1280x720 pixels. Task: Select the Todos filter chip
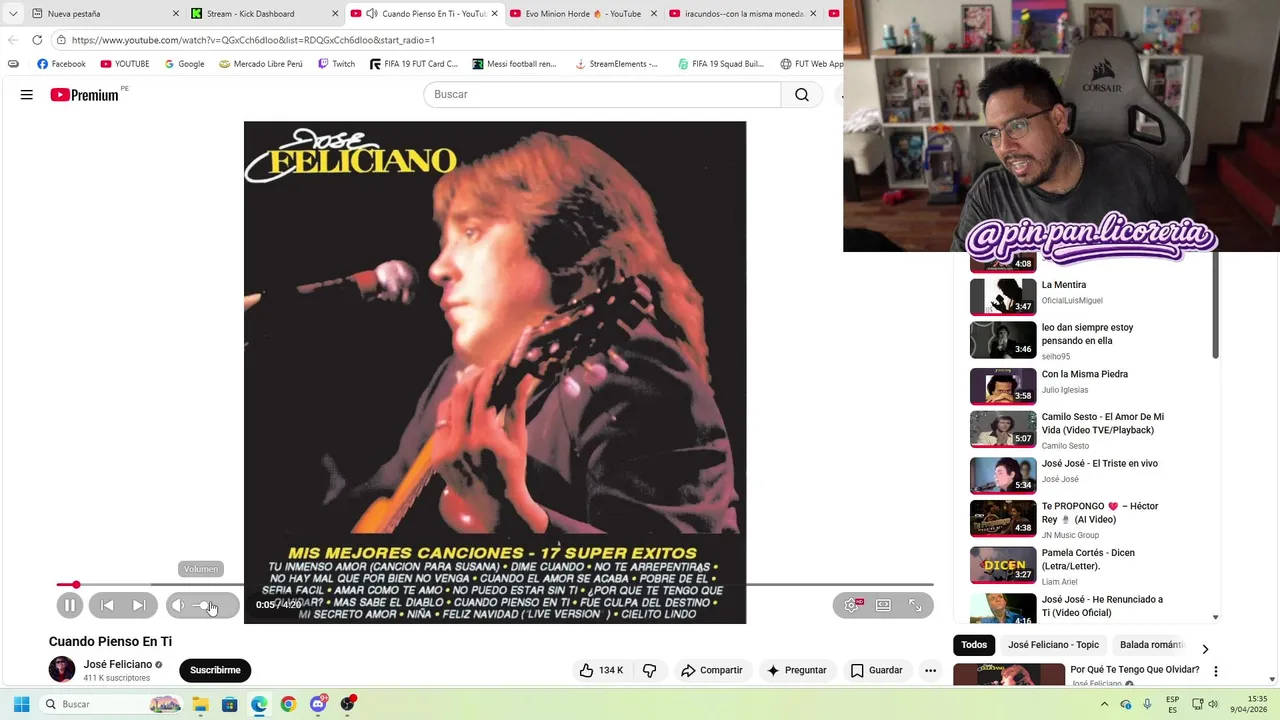pos(974,645)
